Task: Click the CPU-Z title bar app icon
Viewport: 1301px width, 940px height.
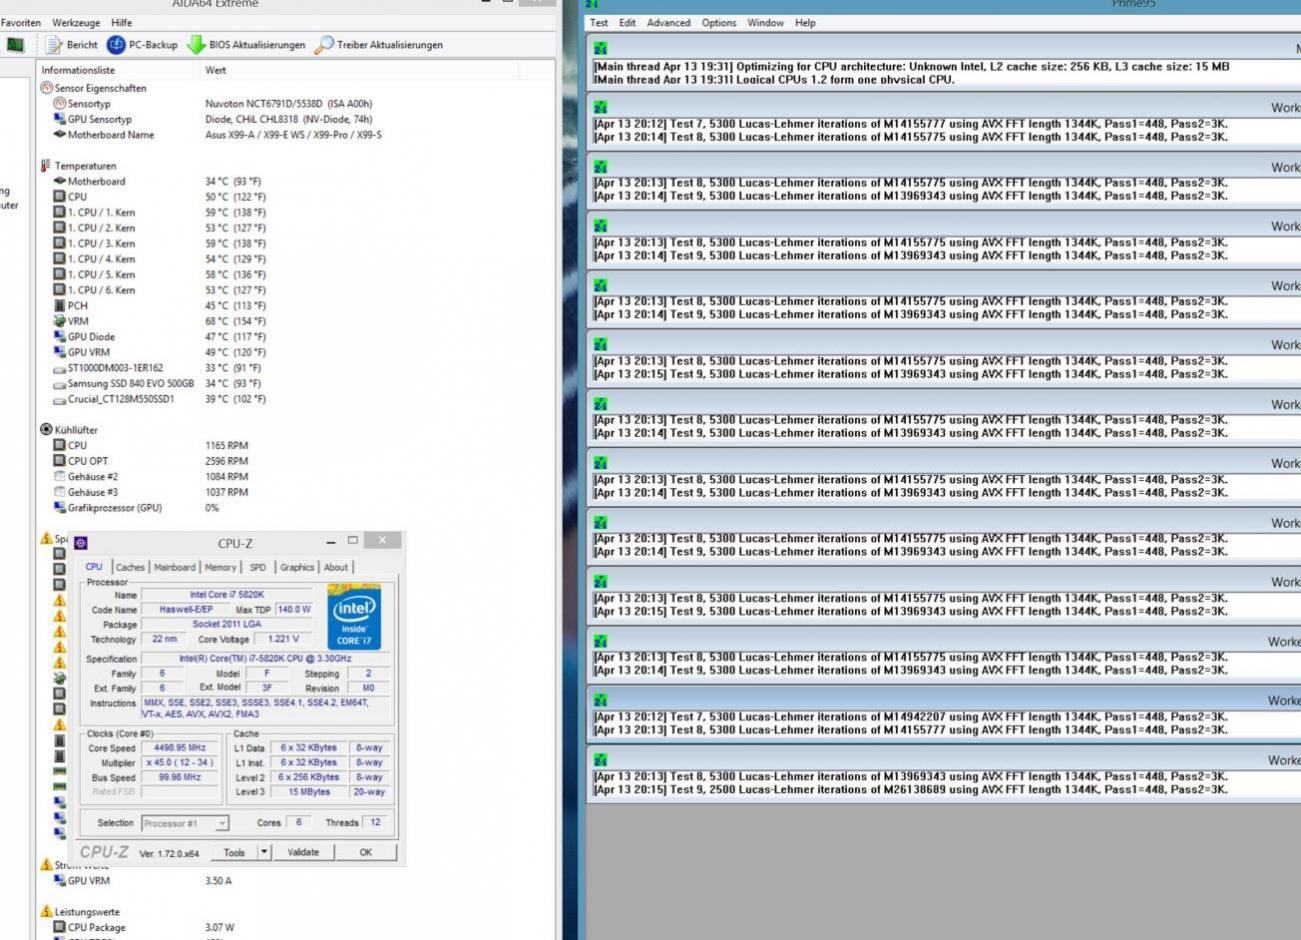Action: pyautogui.click(x=81, y=543)
